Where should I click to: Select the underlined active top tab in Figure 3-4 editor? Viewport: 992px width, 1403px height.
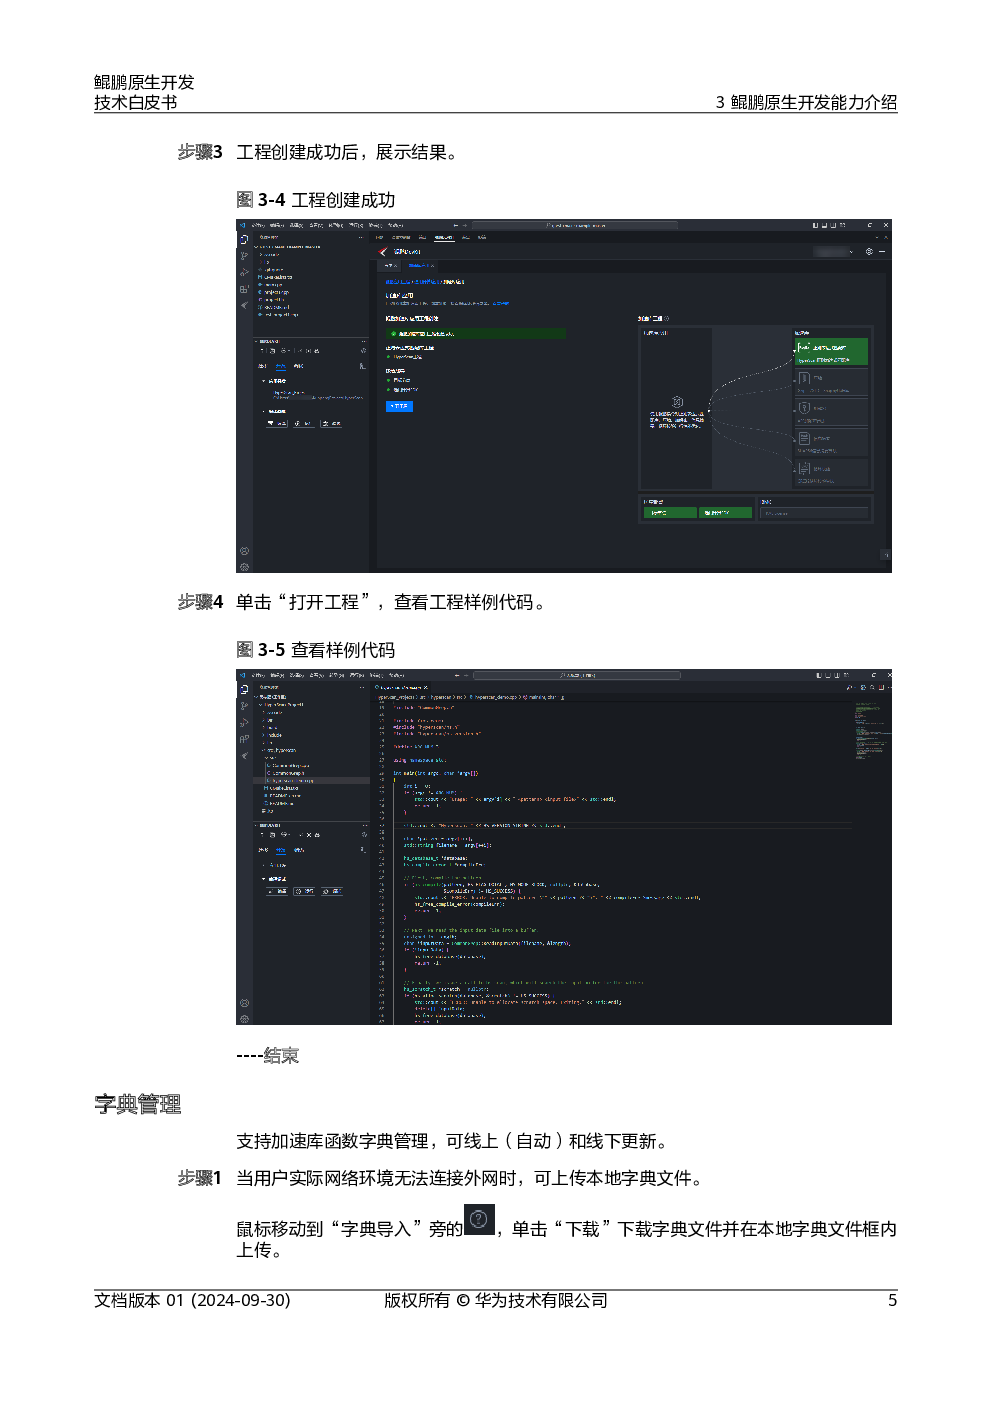pyautogui.click(x=443, y=238)
